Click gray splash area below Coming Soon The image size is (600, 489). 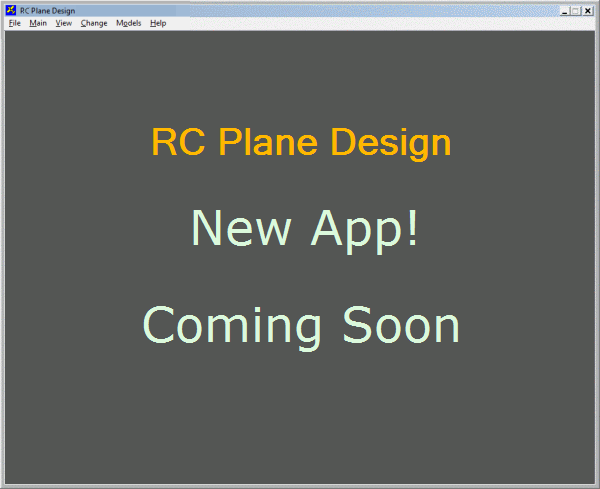click(x=300, y=420)
